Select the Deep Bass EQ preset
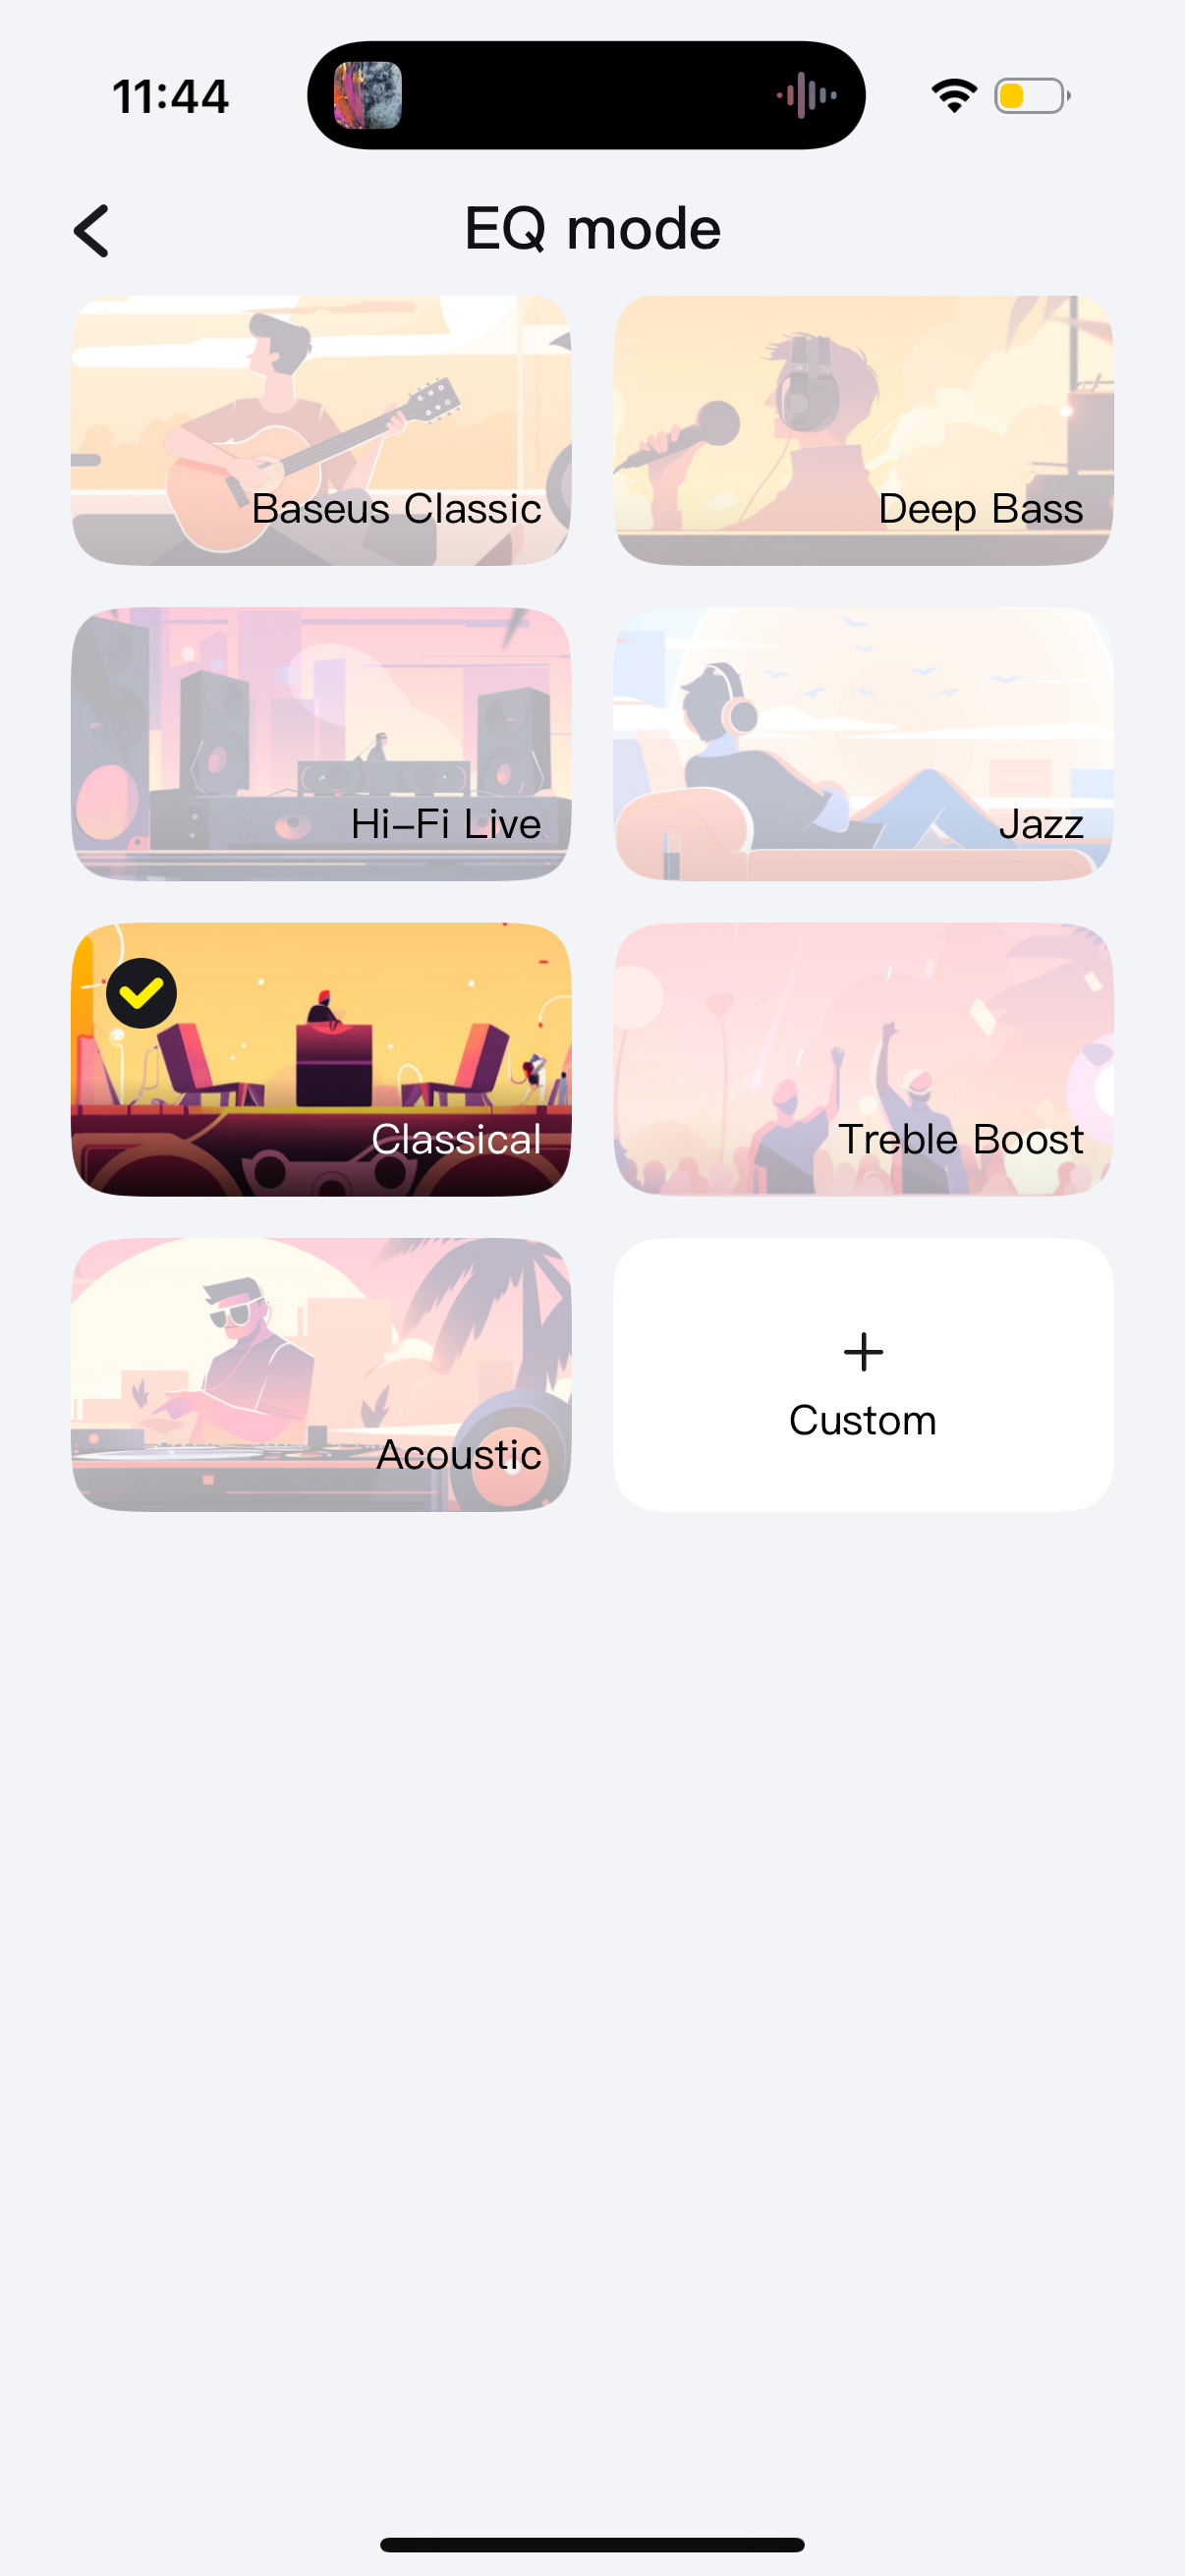Screen dimensions: 1185x2576 click(x=863, y=430)
